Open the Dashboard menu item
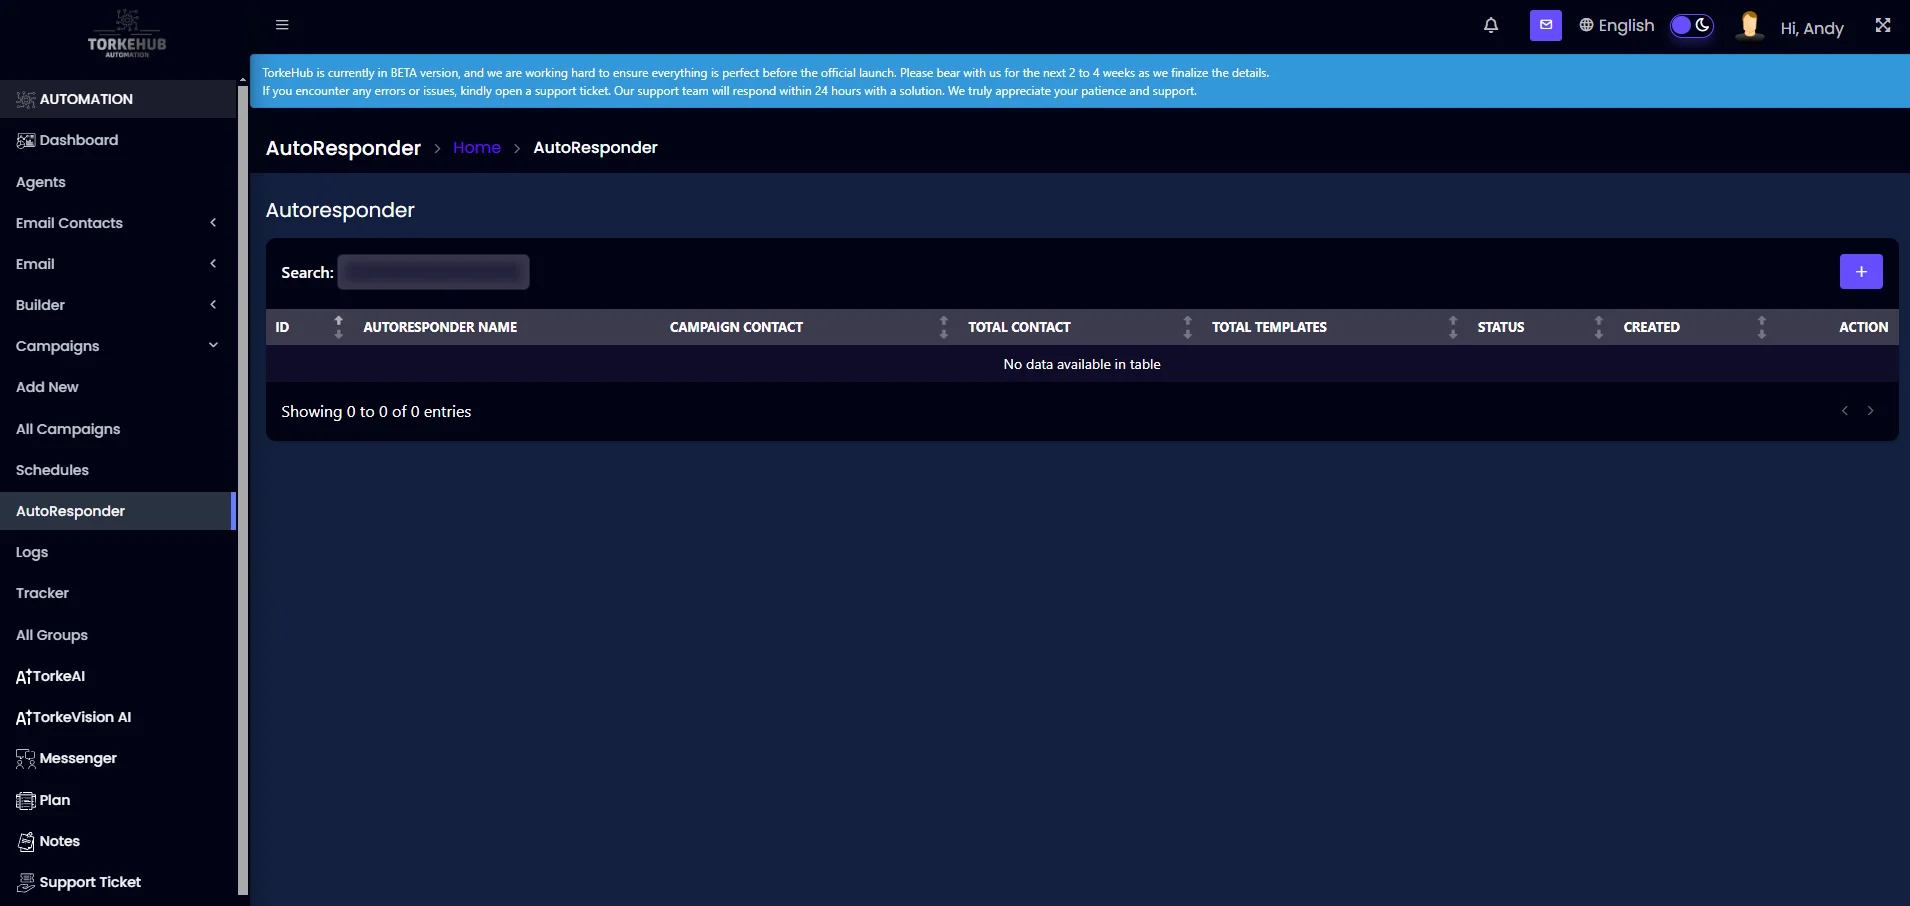 coord(77,140)
